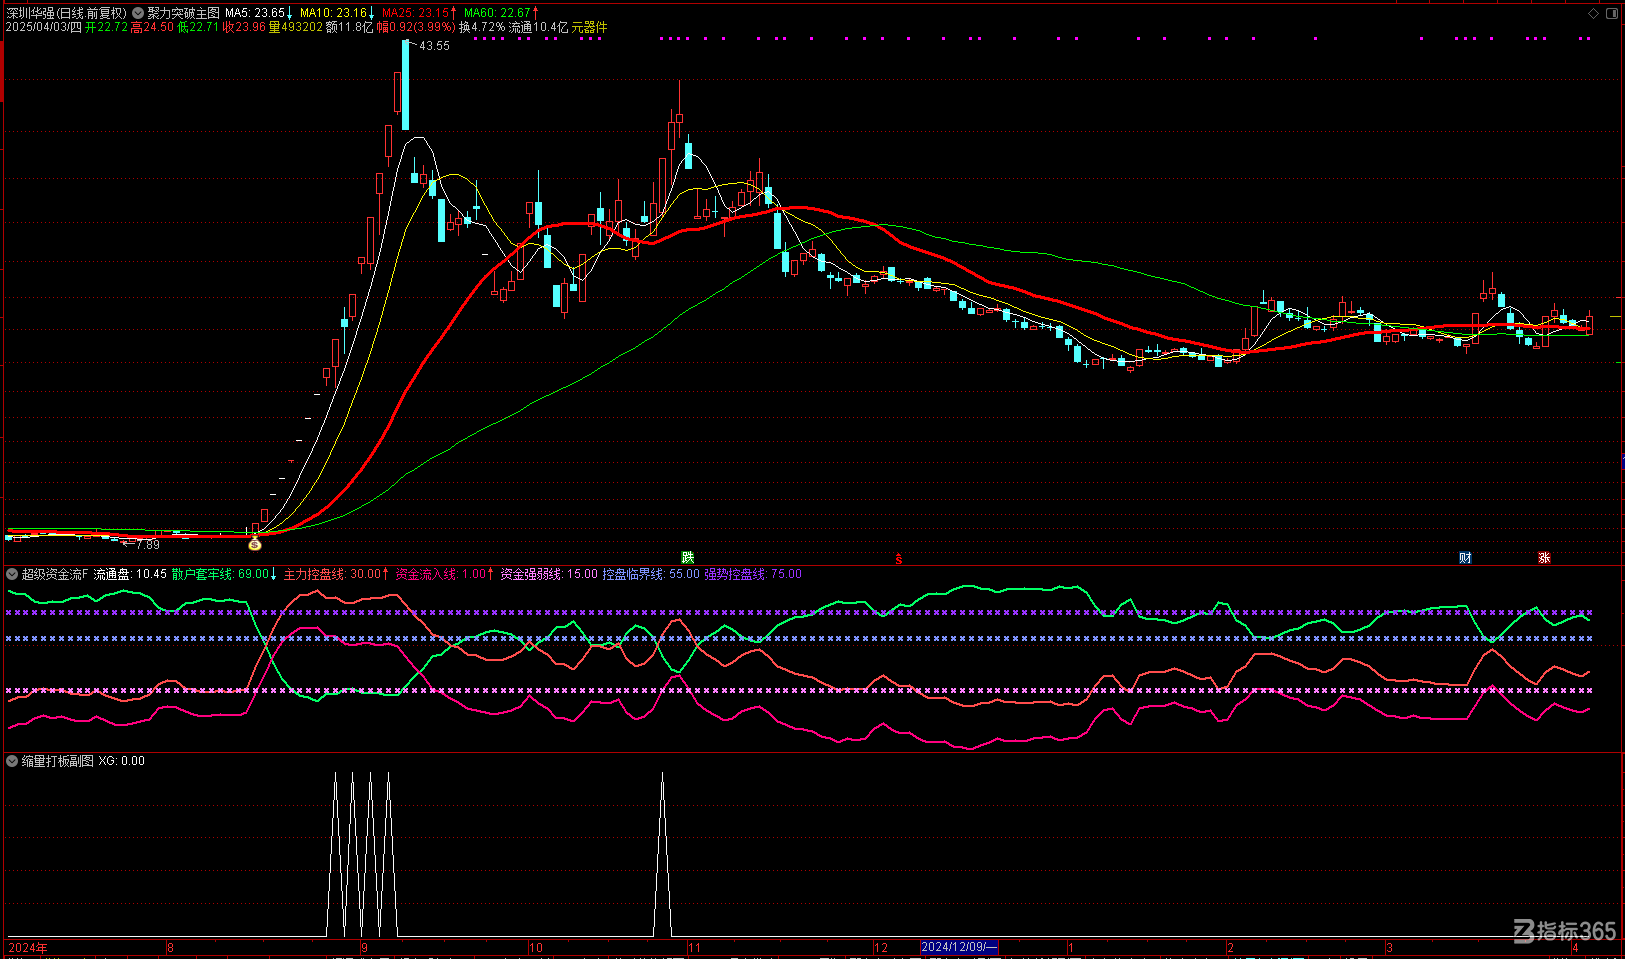
Task: Click the month 9 mark on time axis
Action: click(364, 947)
